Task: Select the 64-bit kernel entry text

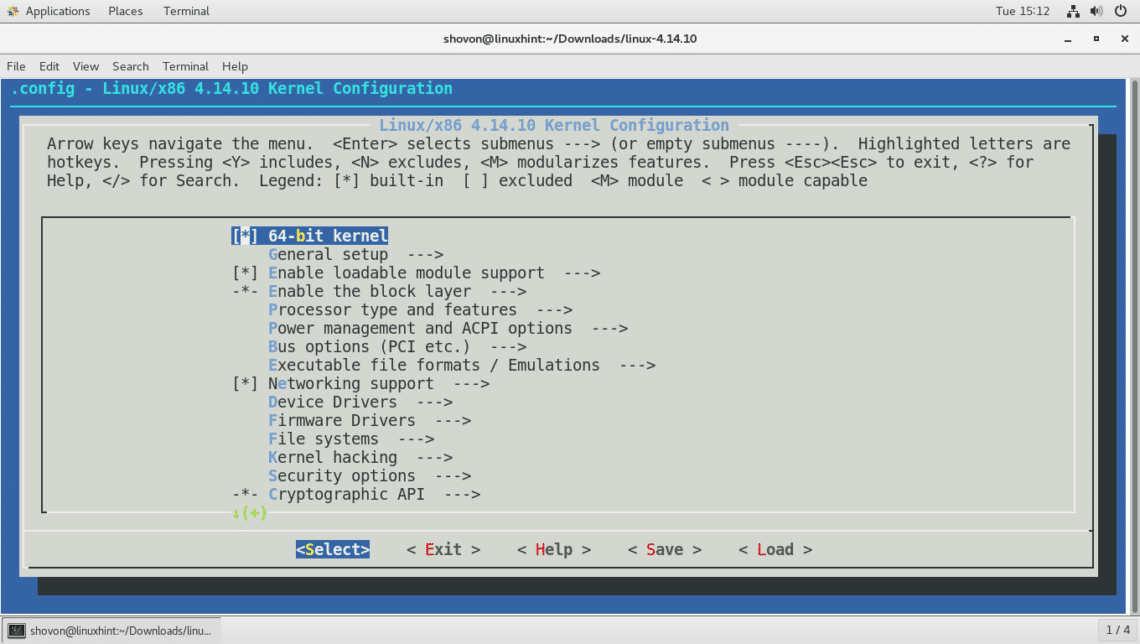Action: [x=328, y=236]
